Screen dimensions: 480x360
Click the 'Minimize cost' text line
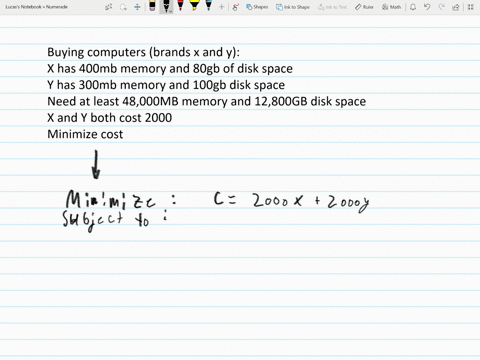pos(85,134)
